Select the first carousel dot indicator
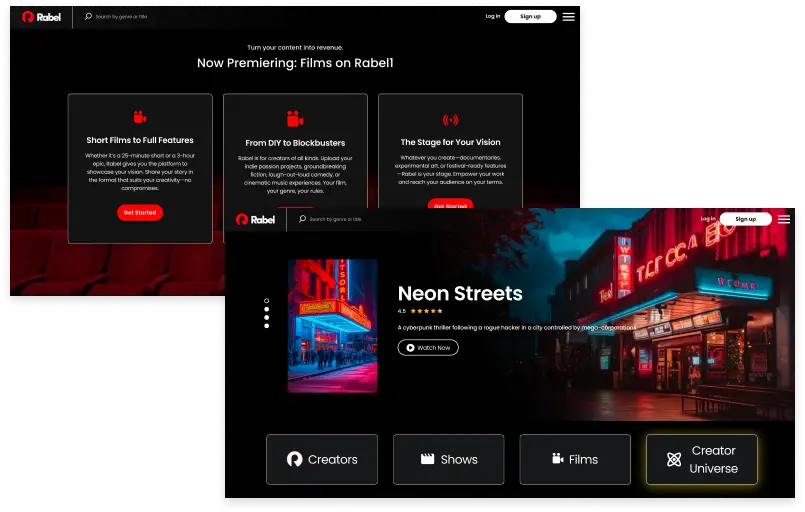The width and height of the screenshot is (805, 512). coord(266,300)
